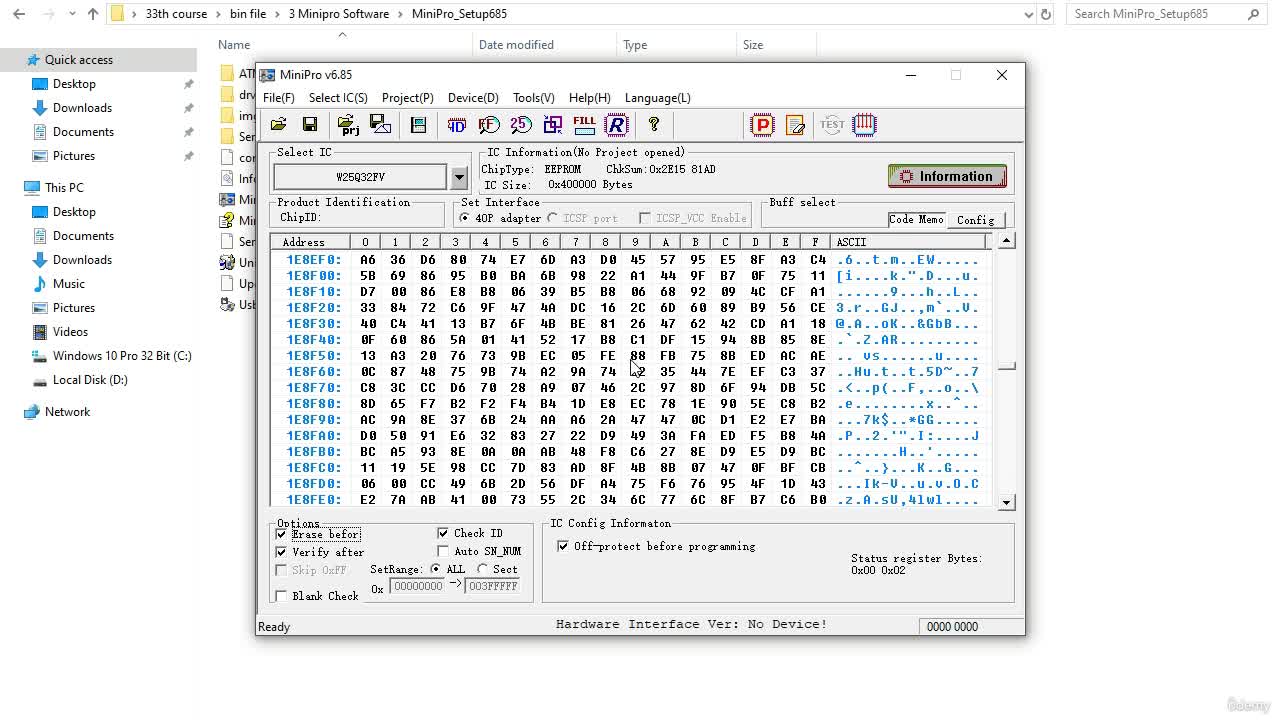This screenshot has width=1280, height=720.
Task: Open project (prj) toolbar icon
Action: (x=349, y=125)
